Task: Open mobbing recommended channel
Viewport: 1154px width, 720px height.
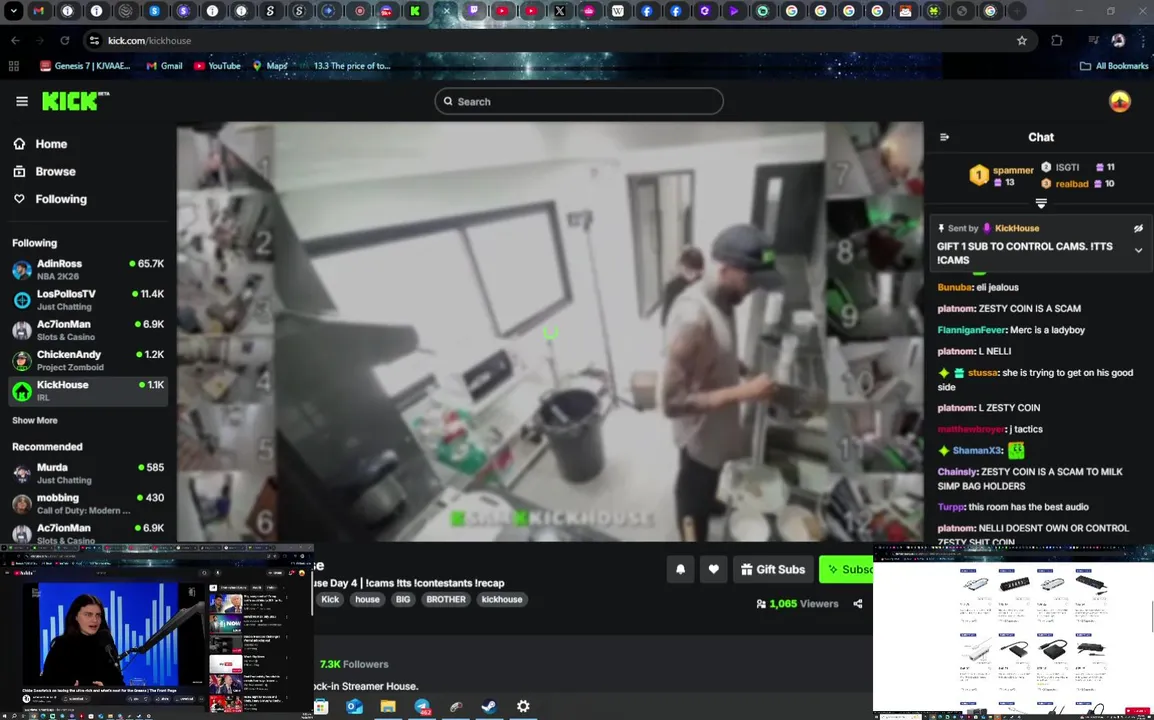Action: 88,504
